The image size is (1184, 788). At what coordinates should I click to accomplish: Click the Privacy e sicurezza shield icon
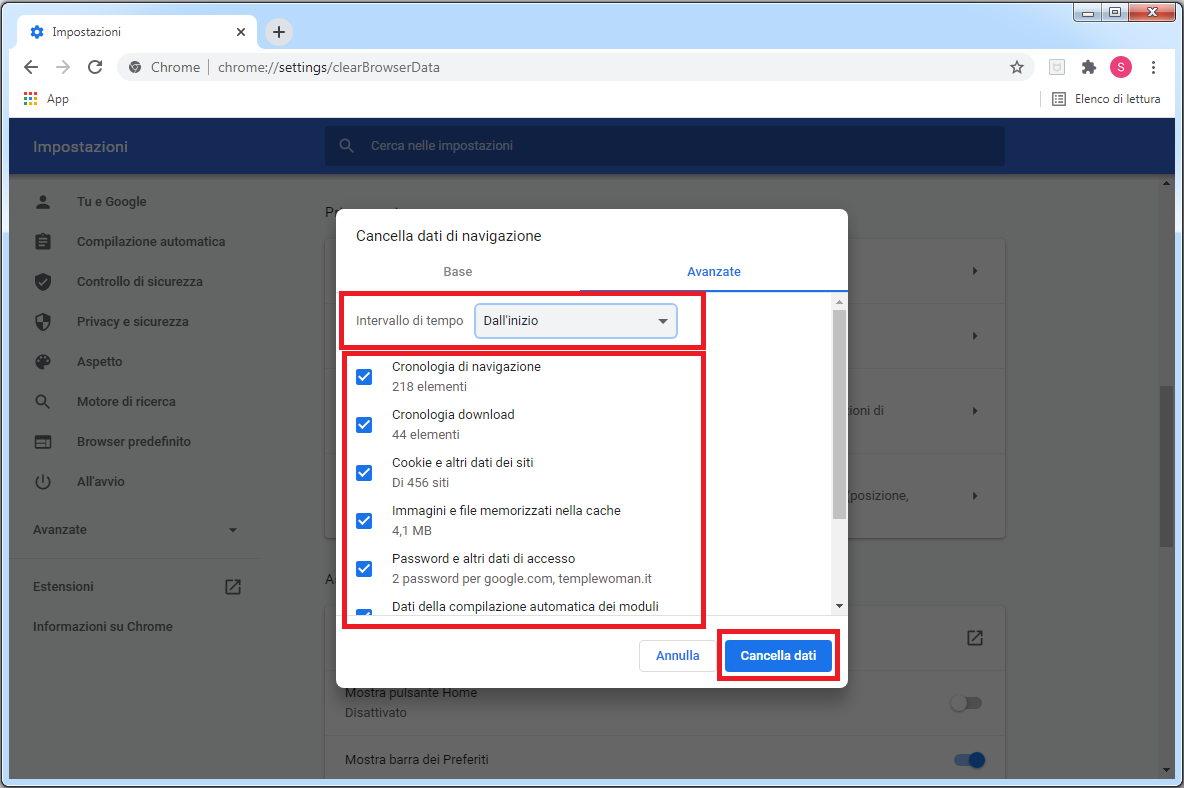coord(43,322)
